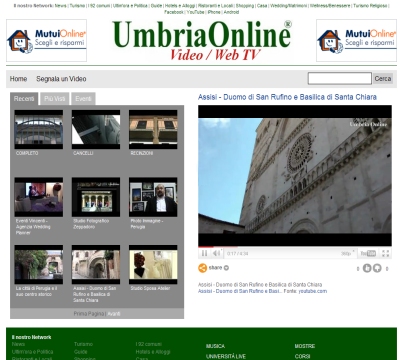Click iPhone link in top bar

point(214,12)
